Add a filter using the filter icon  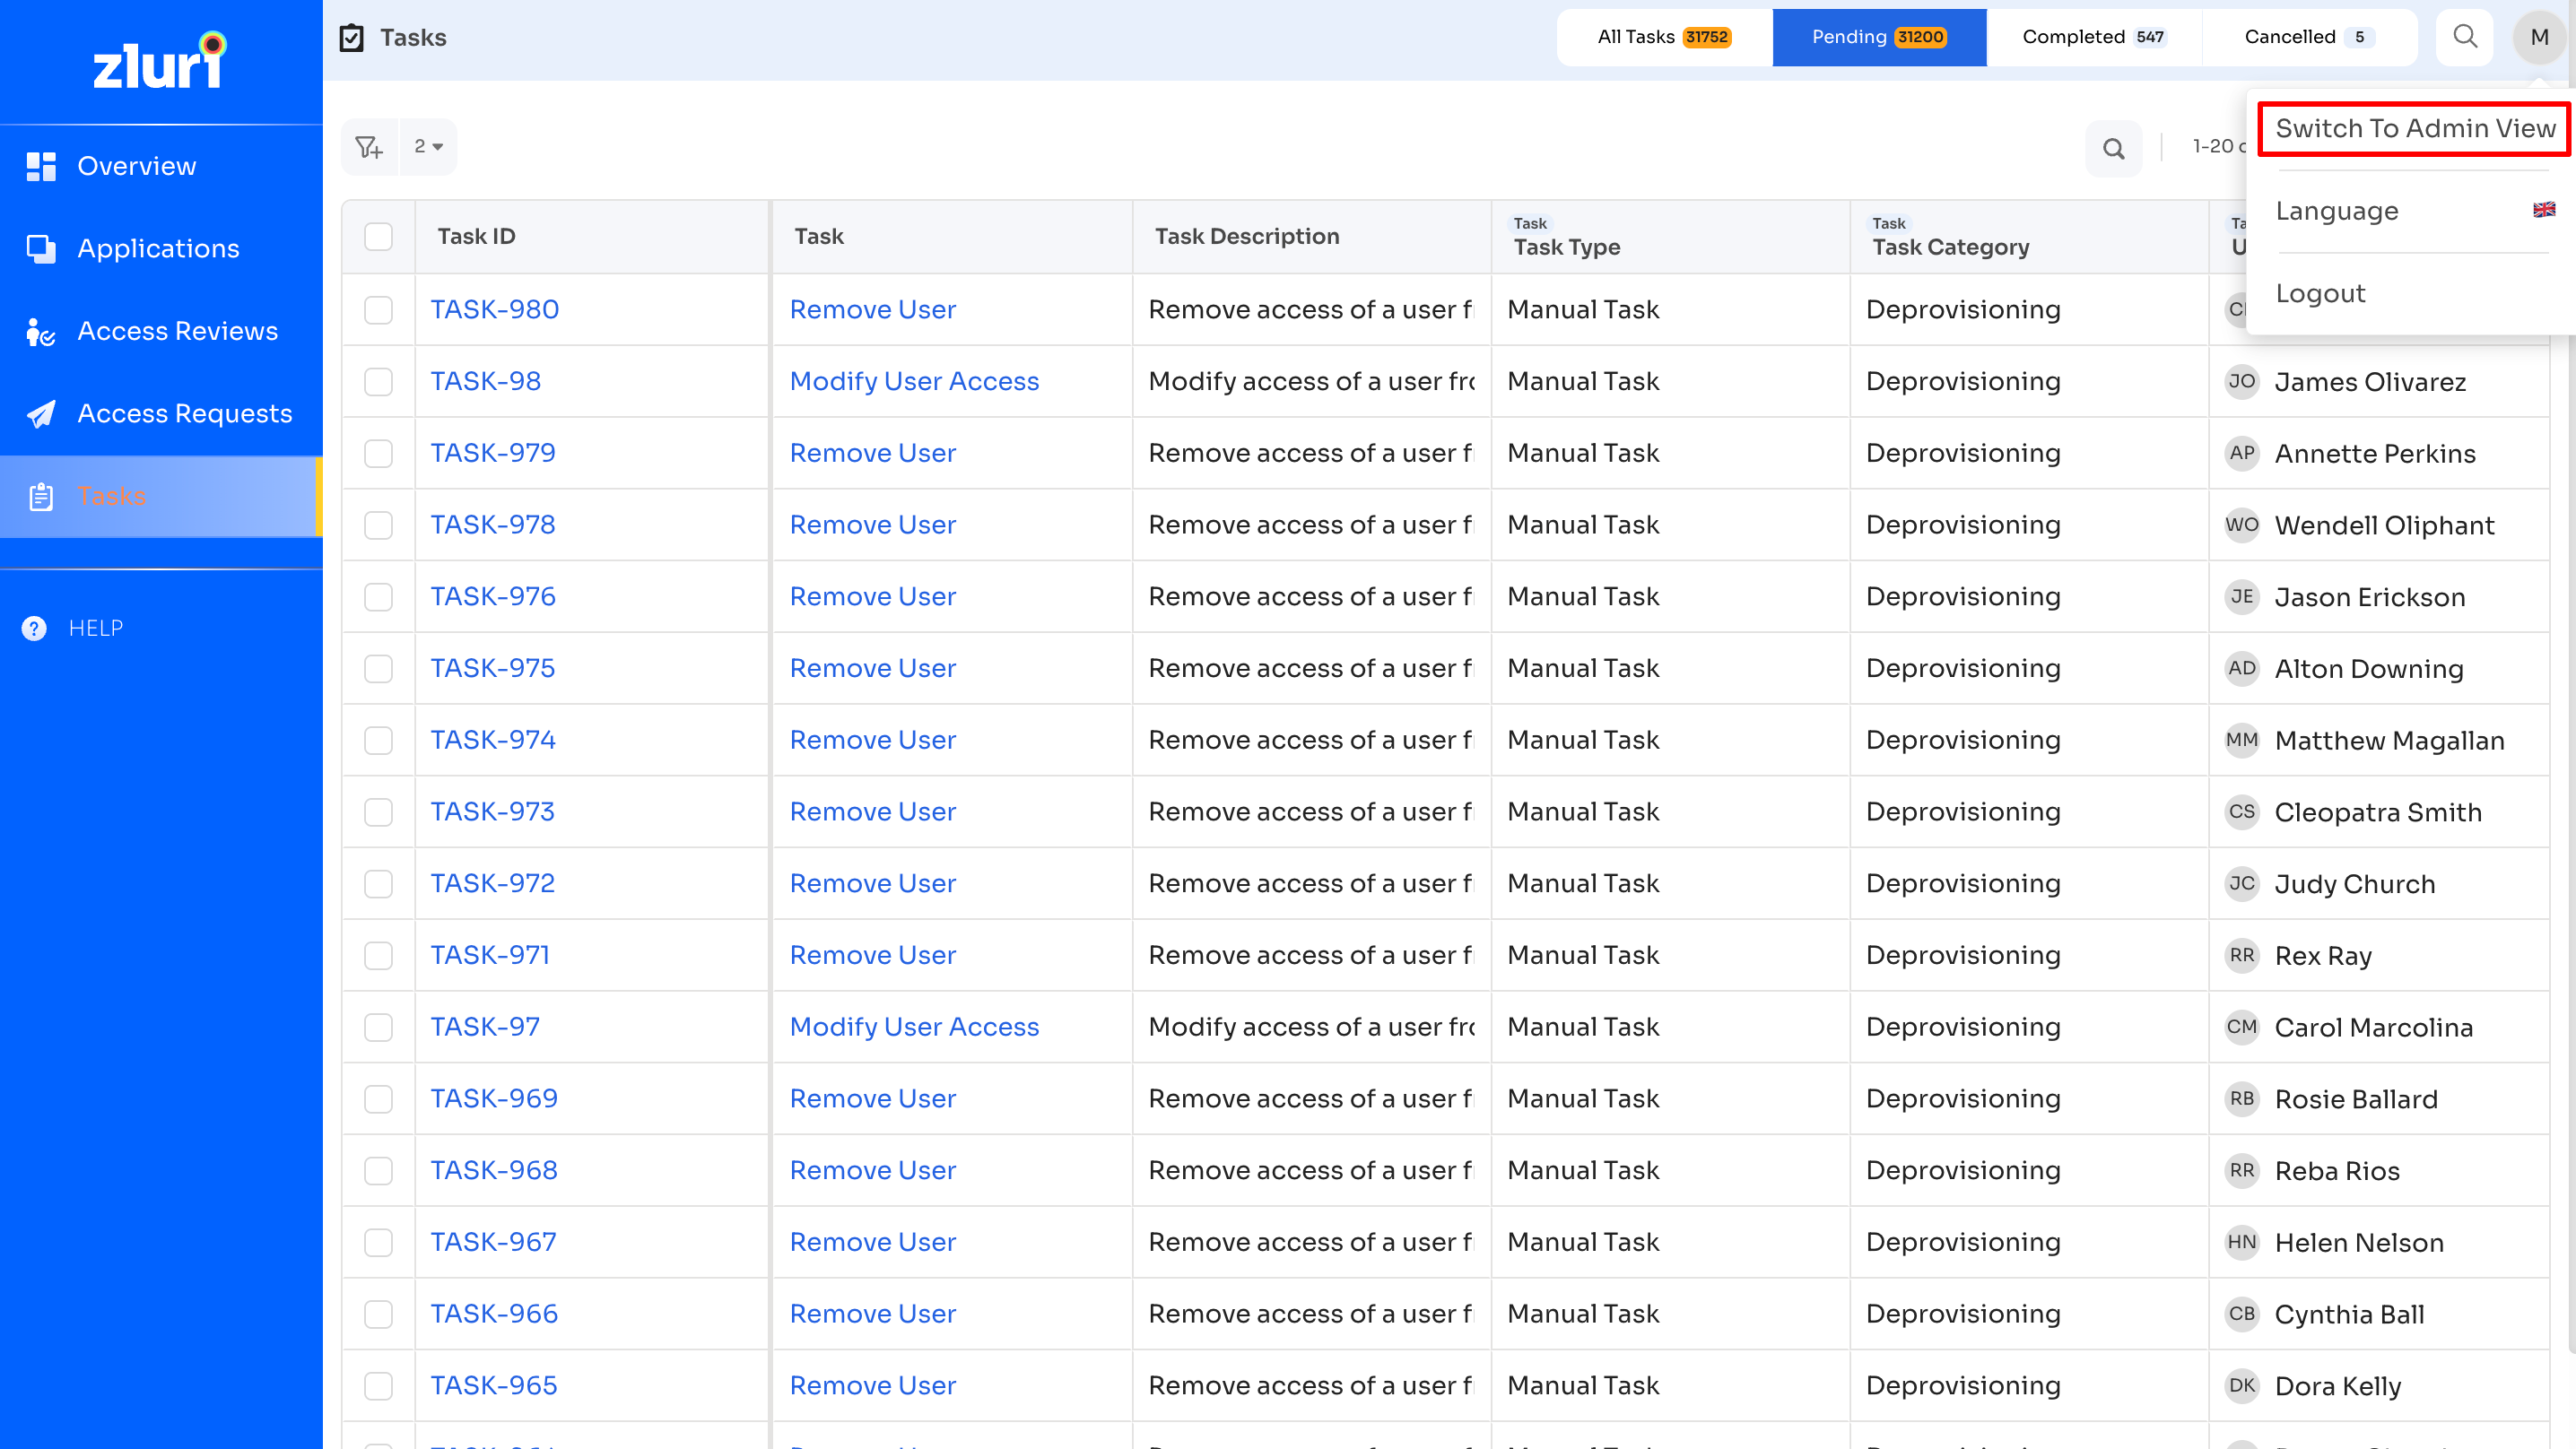368,146
